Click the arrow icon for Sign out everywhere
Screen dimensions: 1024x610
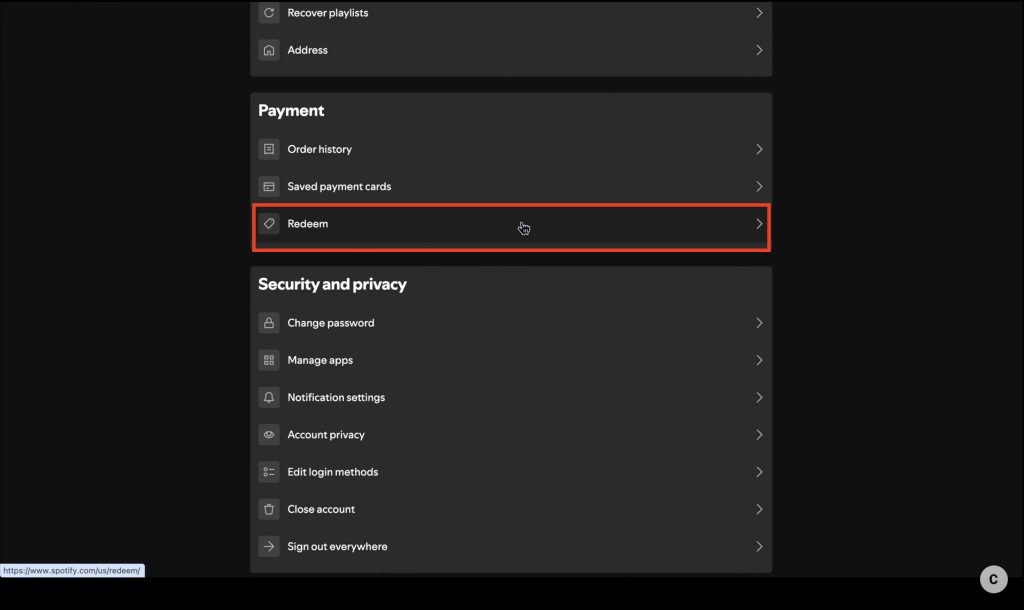click(x=268, y=546)
